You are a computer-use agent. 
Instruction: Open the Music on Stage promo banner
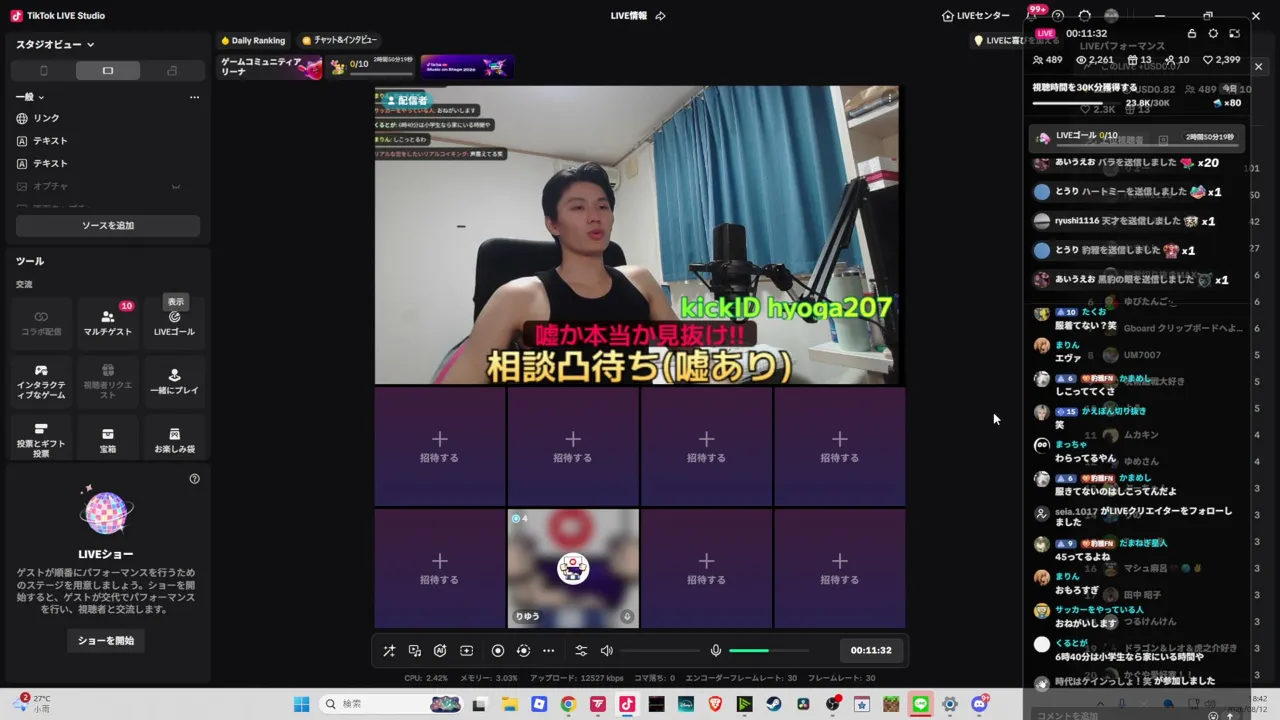pos(467,67)
